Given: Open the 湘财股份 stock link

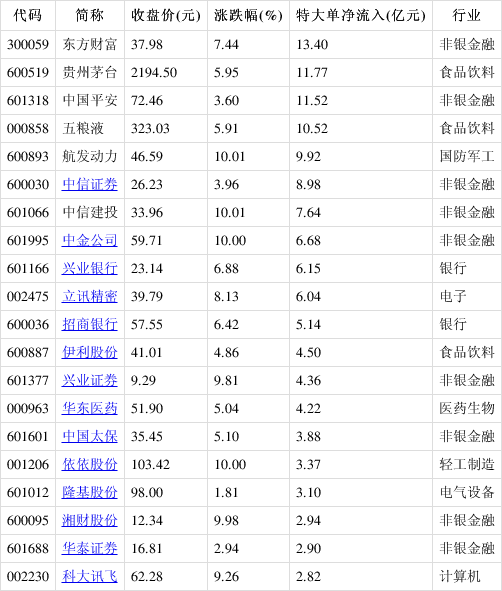Looking at the screenshot, I should pyautogui.click(x=90, y=521).
